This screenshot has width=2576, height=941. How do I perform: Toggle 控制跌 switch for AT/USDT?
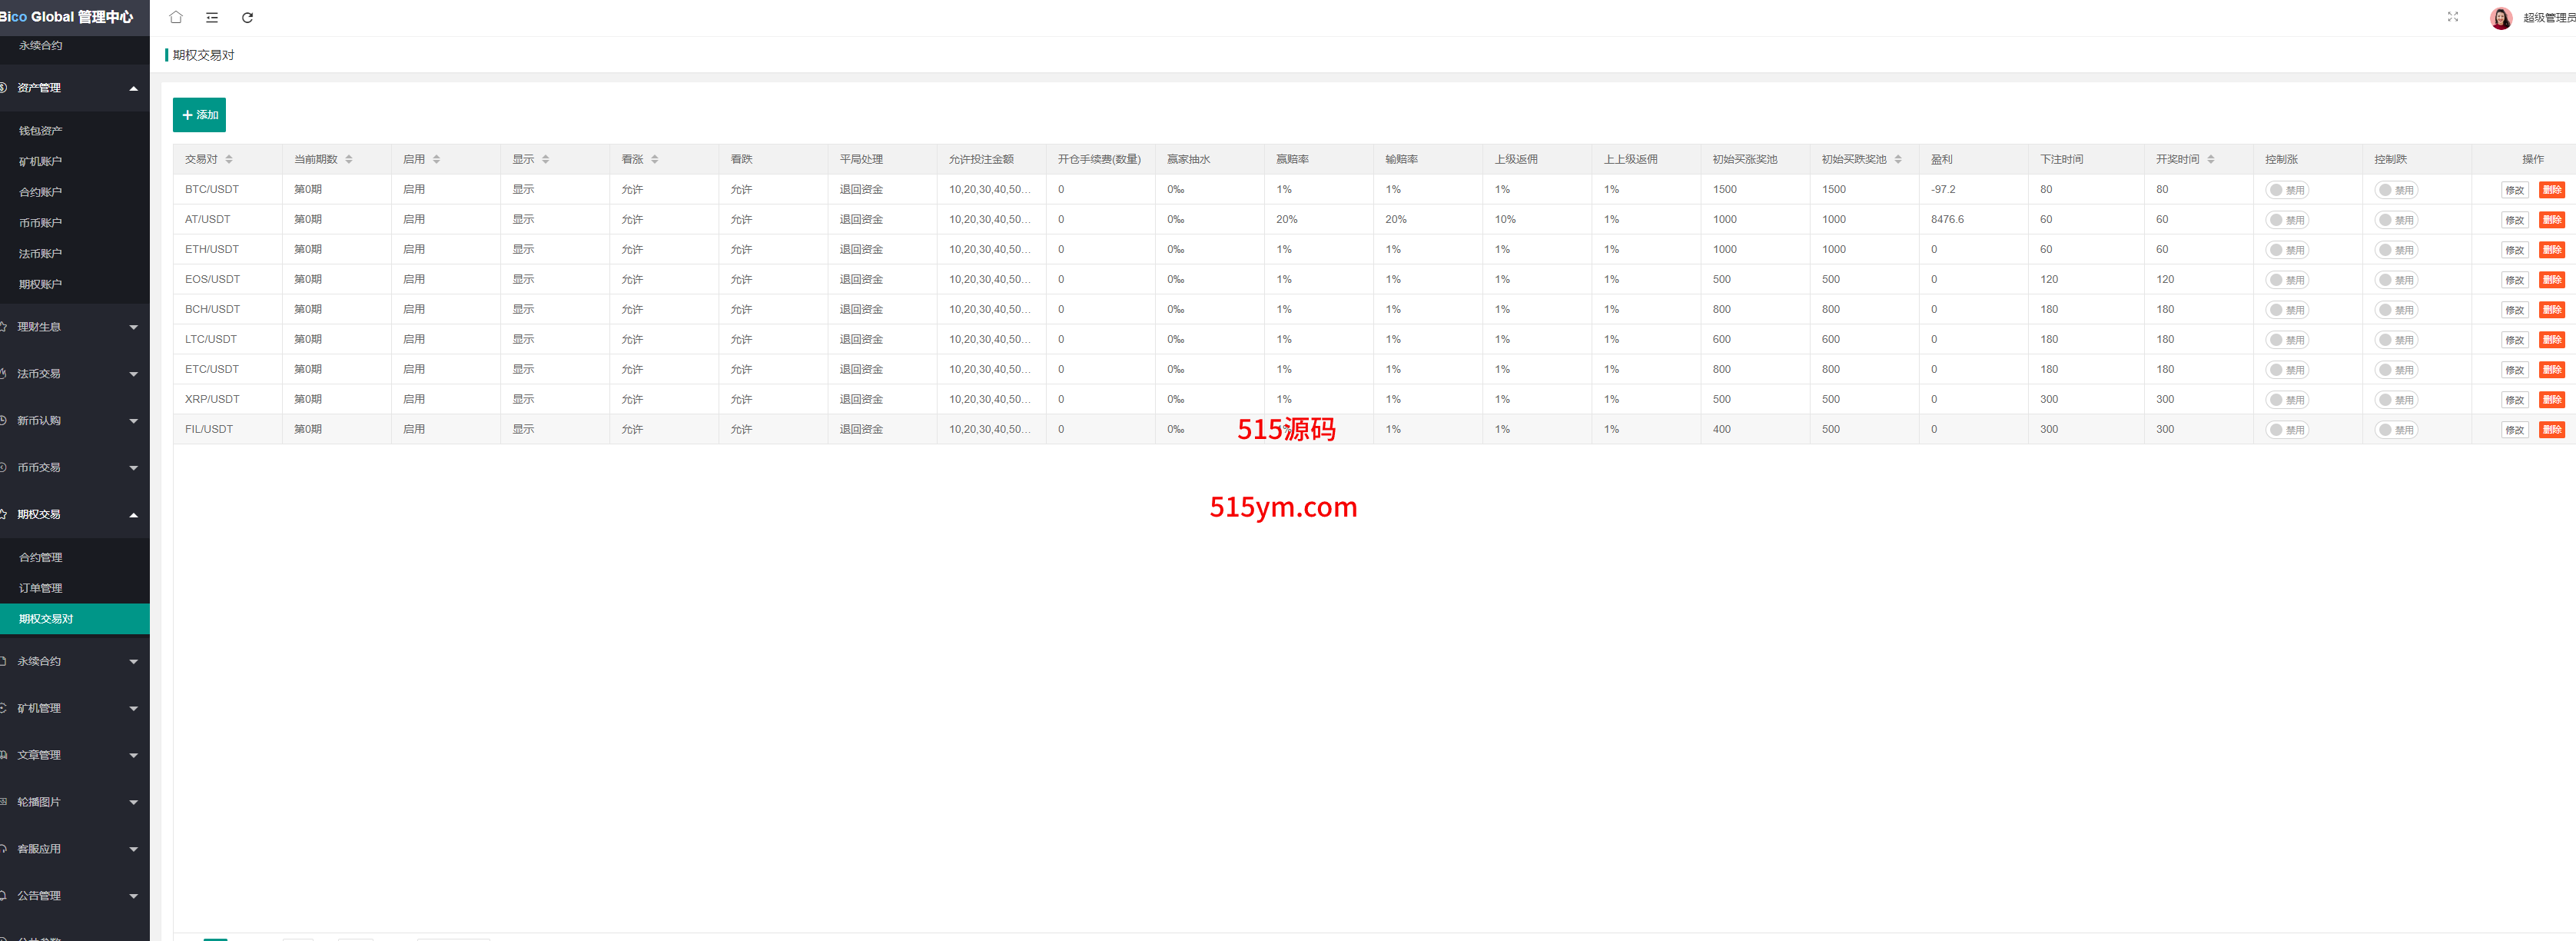click(2396, 220)
